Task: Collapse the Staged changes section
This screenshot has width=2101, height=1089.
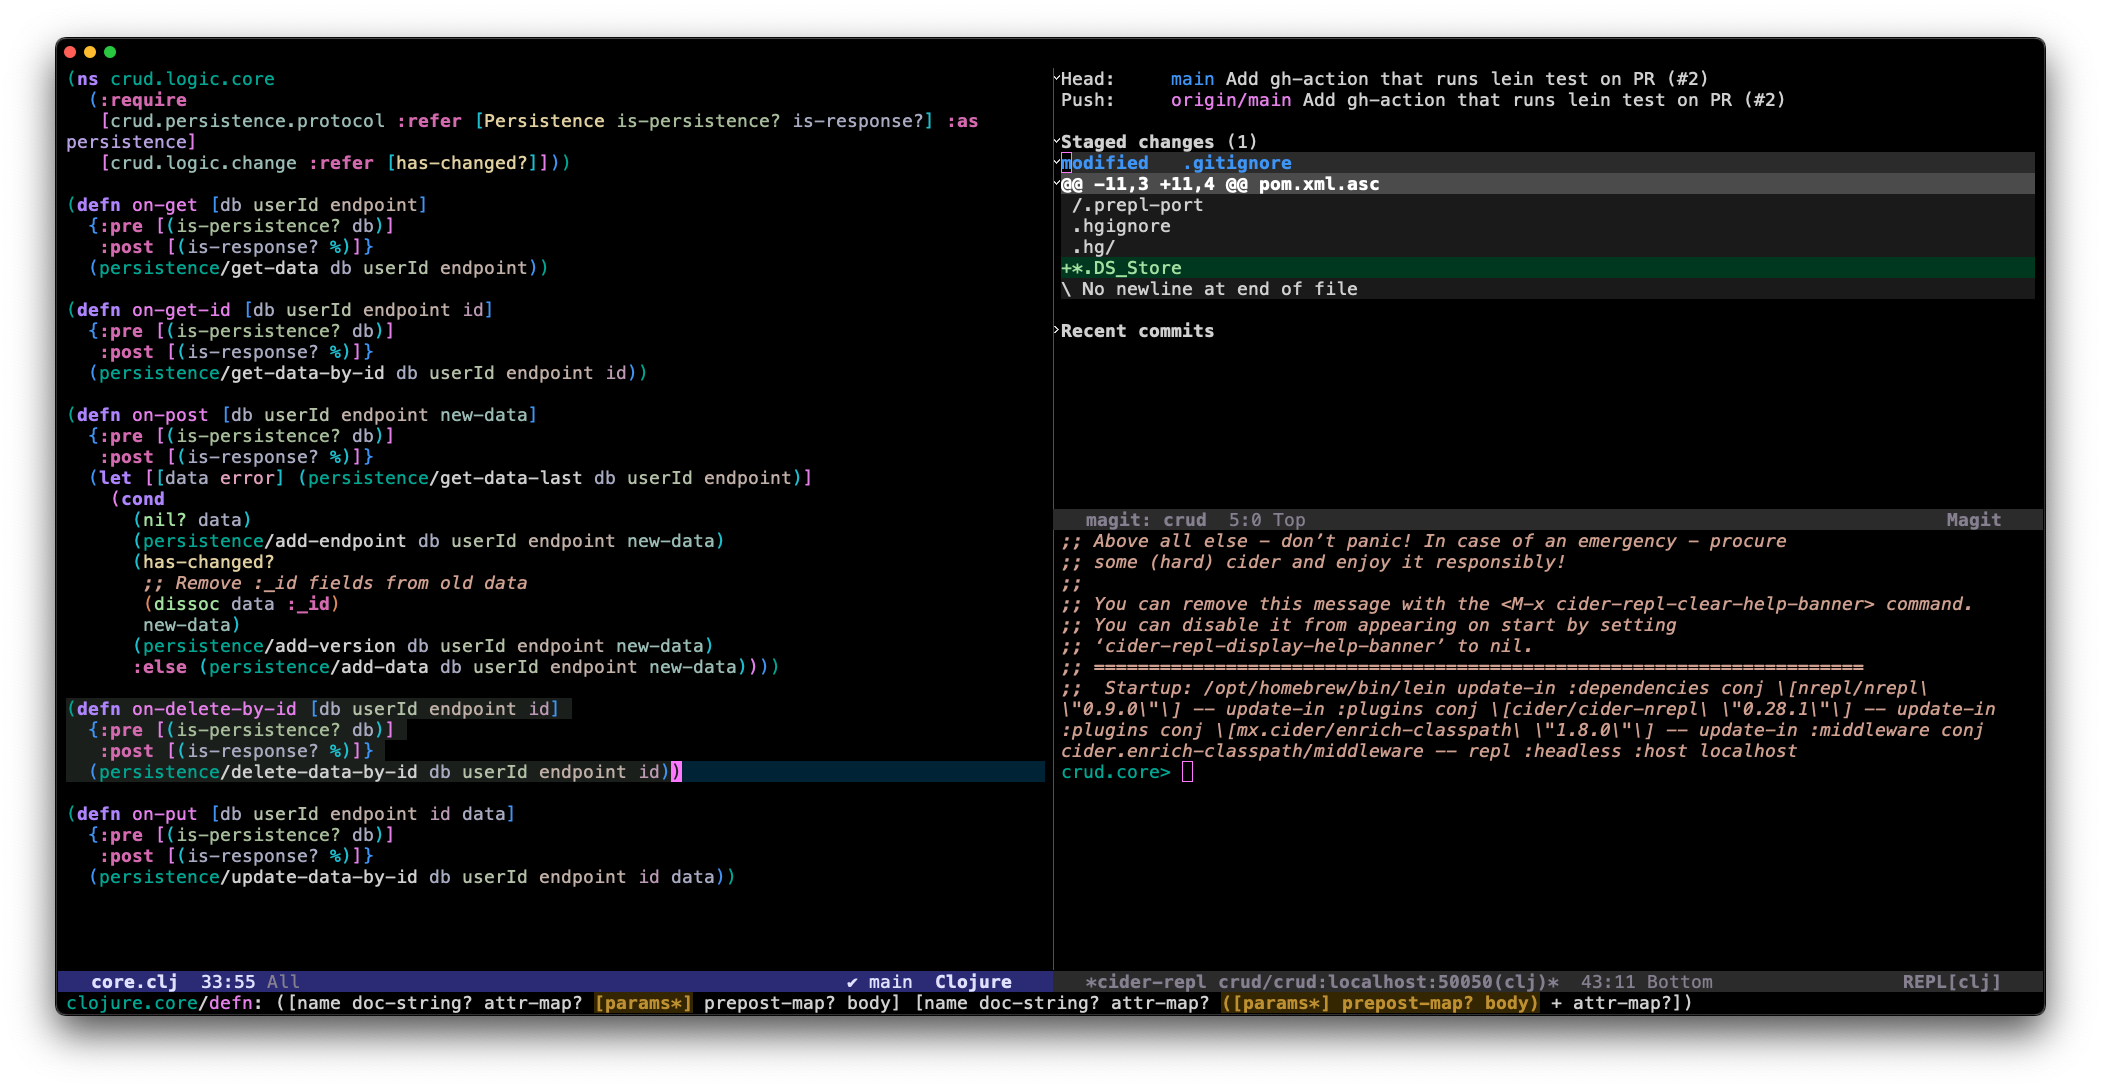Action: pyautogui.click(x=1057, y=140)
